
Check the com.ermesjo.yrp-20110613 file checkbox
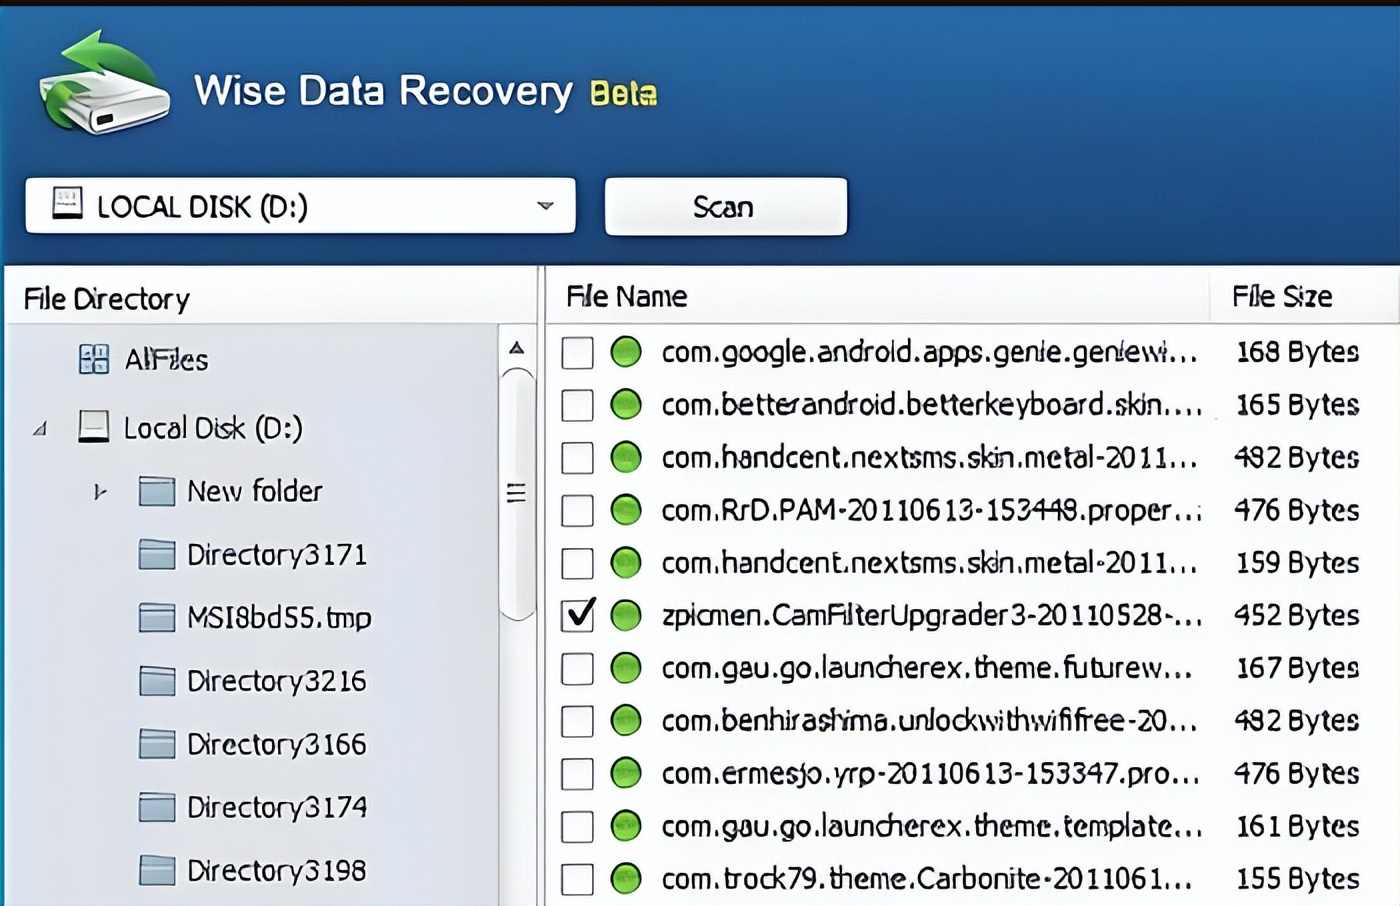click(577, 774)
